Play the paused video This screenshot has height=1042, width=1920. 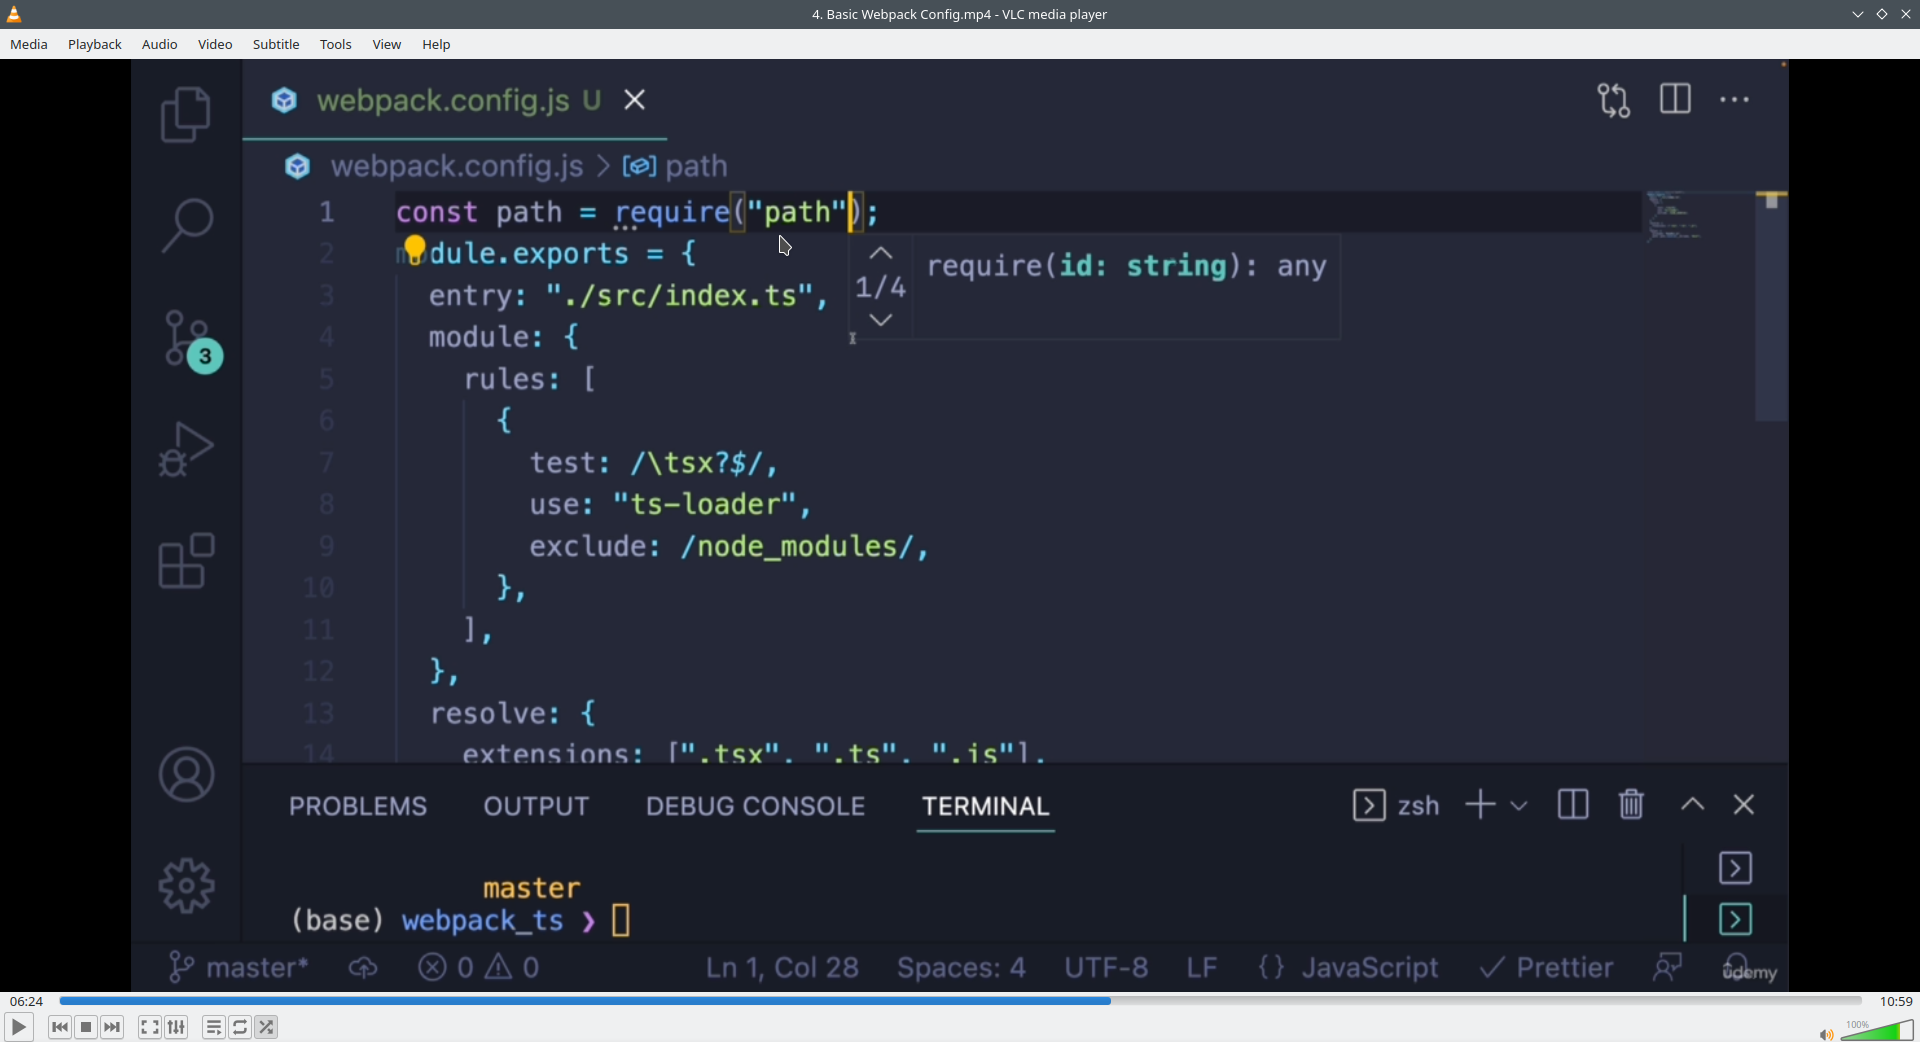point(19,1027)
